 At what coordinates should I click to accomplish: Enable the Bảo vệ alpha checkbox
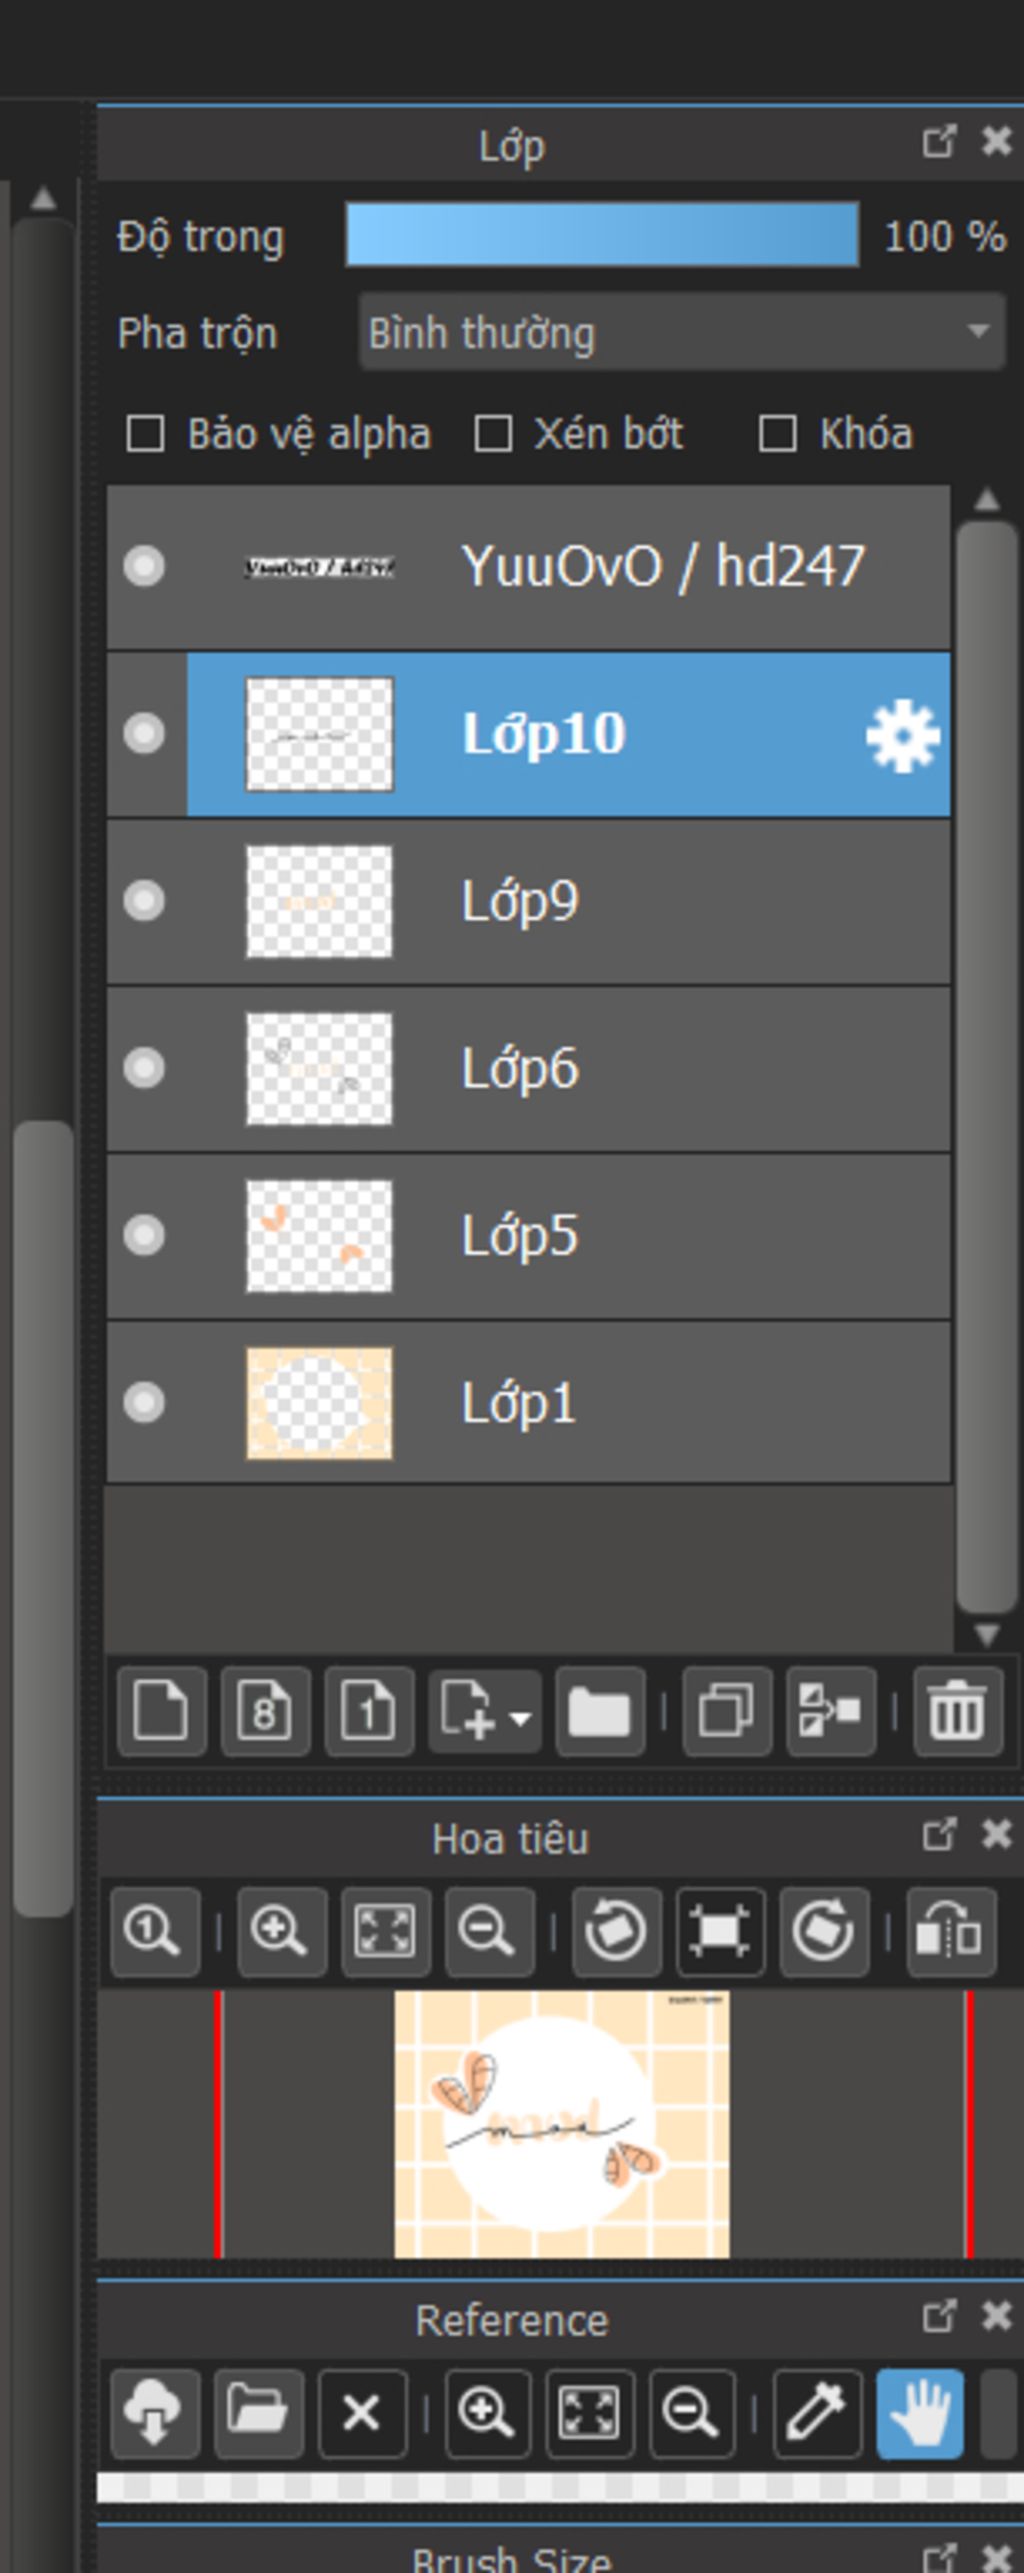(x=146, y=435)
